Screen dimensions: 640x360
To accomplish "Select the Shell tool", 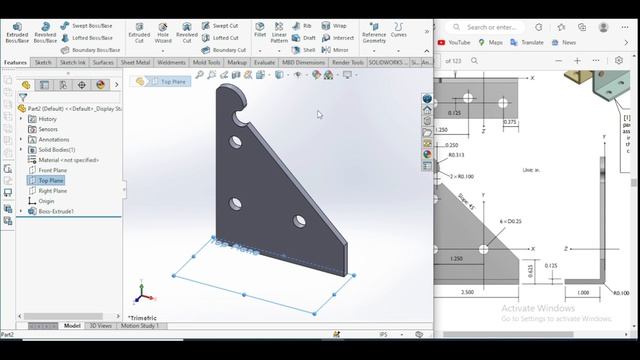I will click(303, 50).
